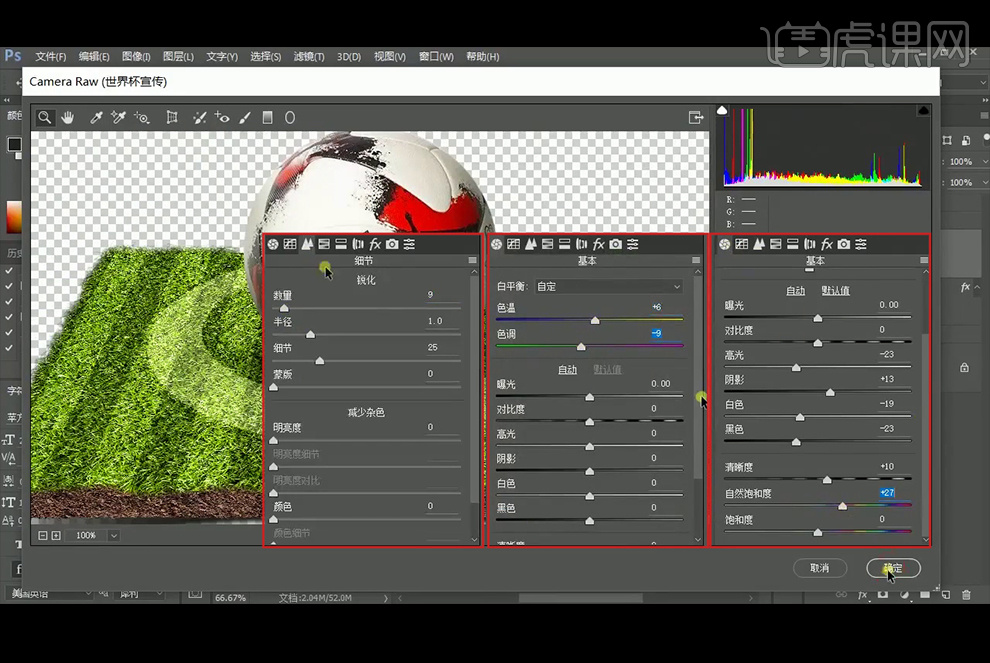The height and width of the screenshot is (663, 990).
Task: Click the 自然饱和度 slider handle
Action: [x=842, y=506]
